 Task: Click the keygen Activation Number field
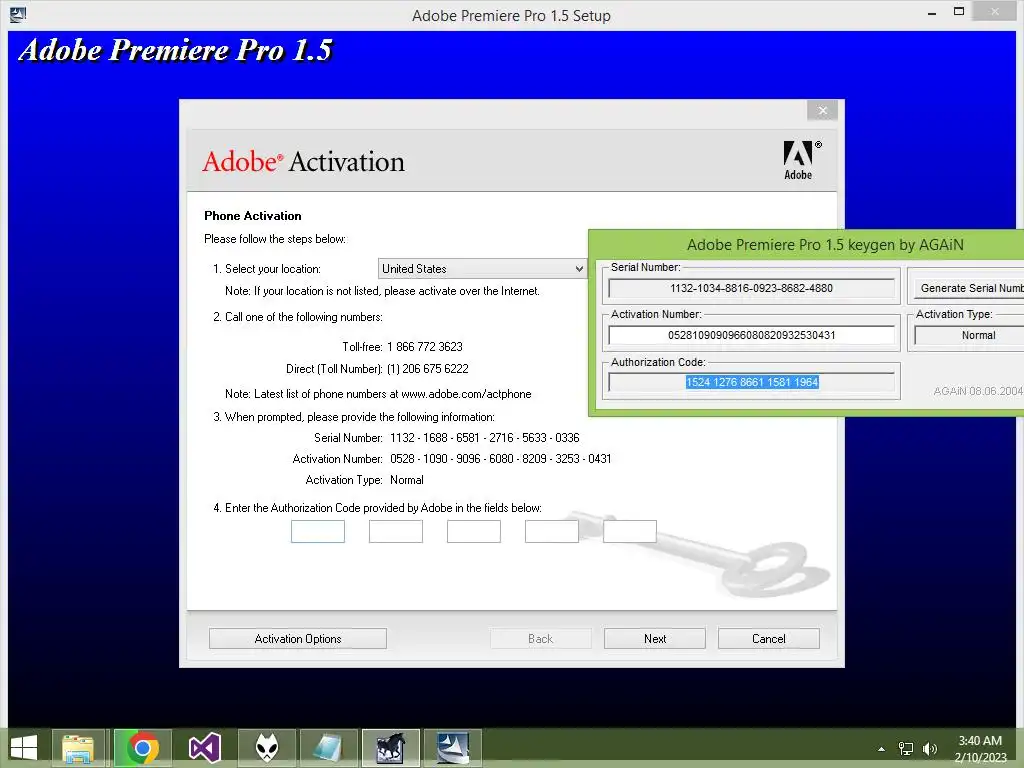tap(752, 335)
